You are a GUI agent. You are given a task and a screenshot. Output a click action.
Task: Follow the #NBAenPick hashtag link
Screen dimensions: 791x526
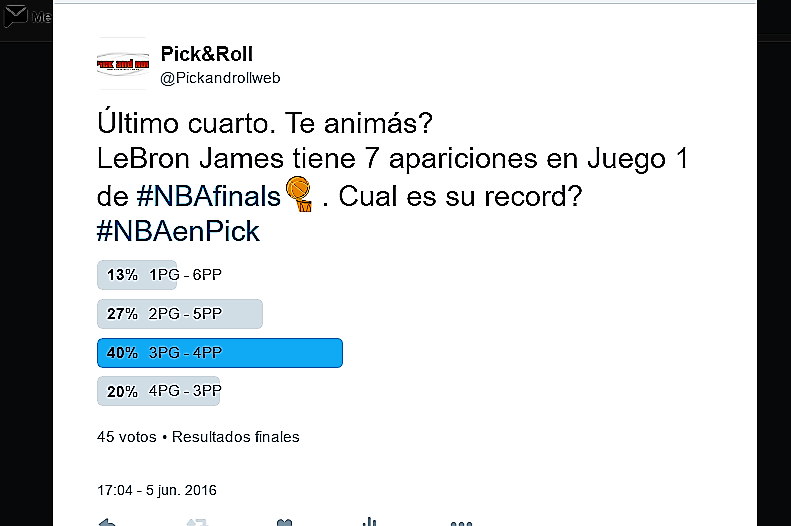pos(178,231)
